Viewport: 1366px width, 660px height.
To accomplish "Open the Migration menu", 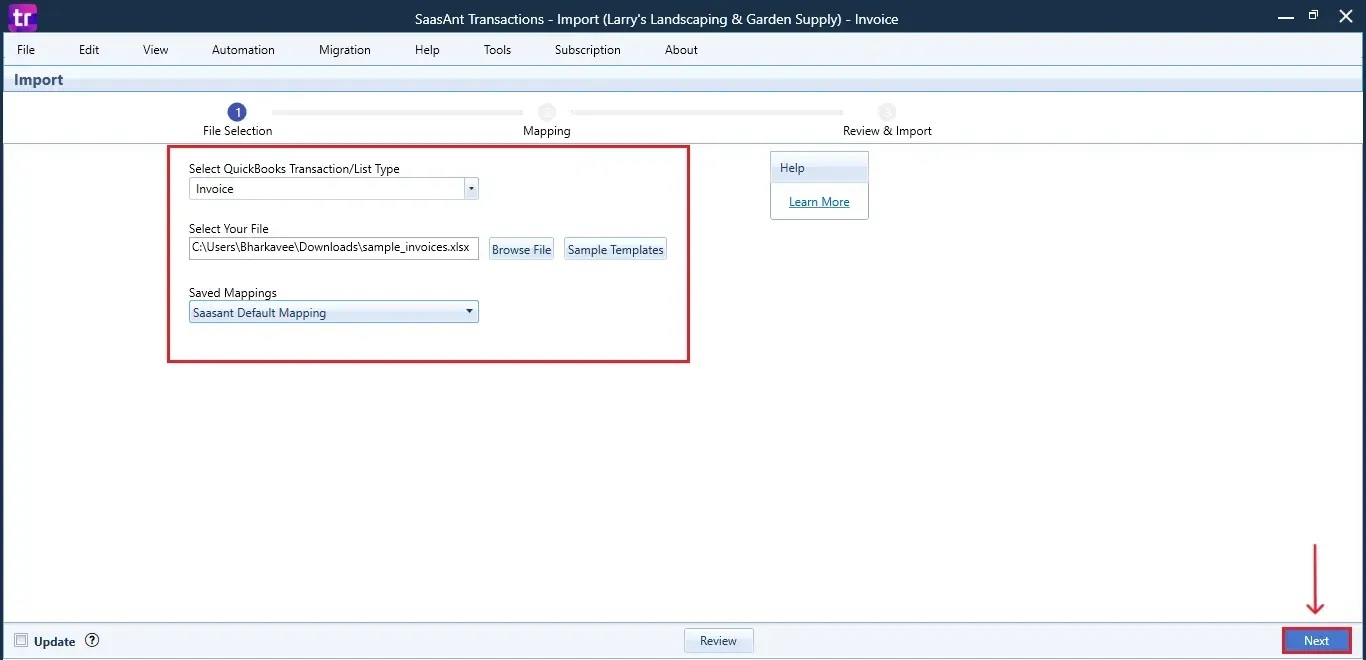I will click(345, 50).
